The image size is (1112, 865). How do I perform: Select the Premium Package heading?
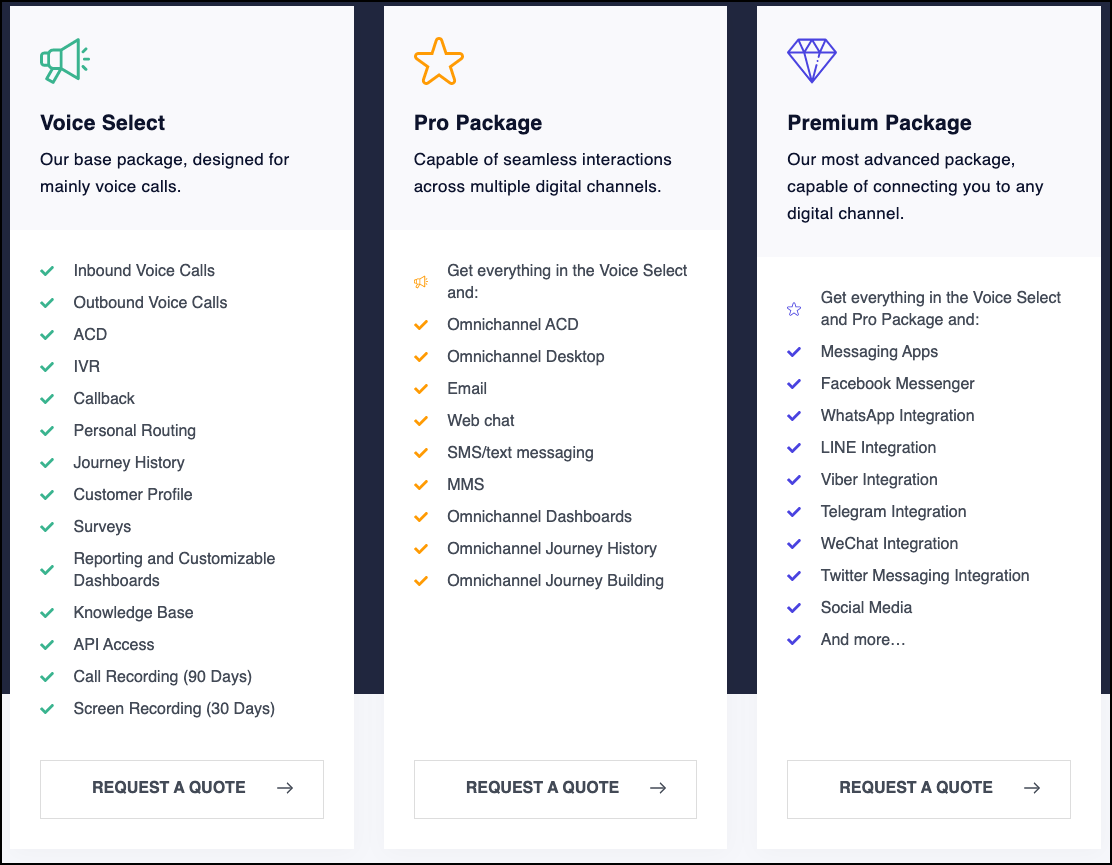coord(879,123)
